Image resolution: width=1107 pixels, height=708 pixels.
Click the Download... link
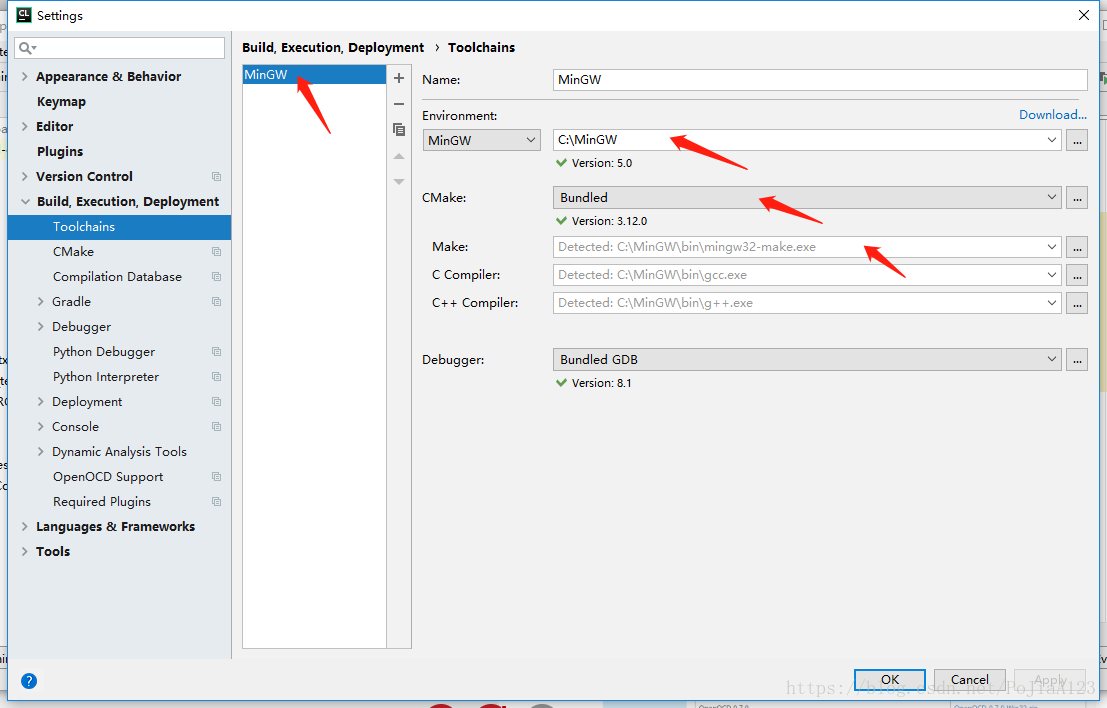(1053, 114)
